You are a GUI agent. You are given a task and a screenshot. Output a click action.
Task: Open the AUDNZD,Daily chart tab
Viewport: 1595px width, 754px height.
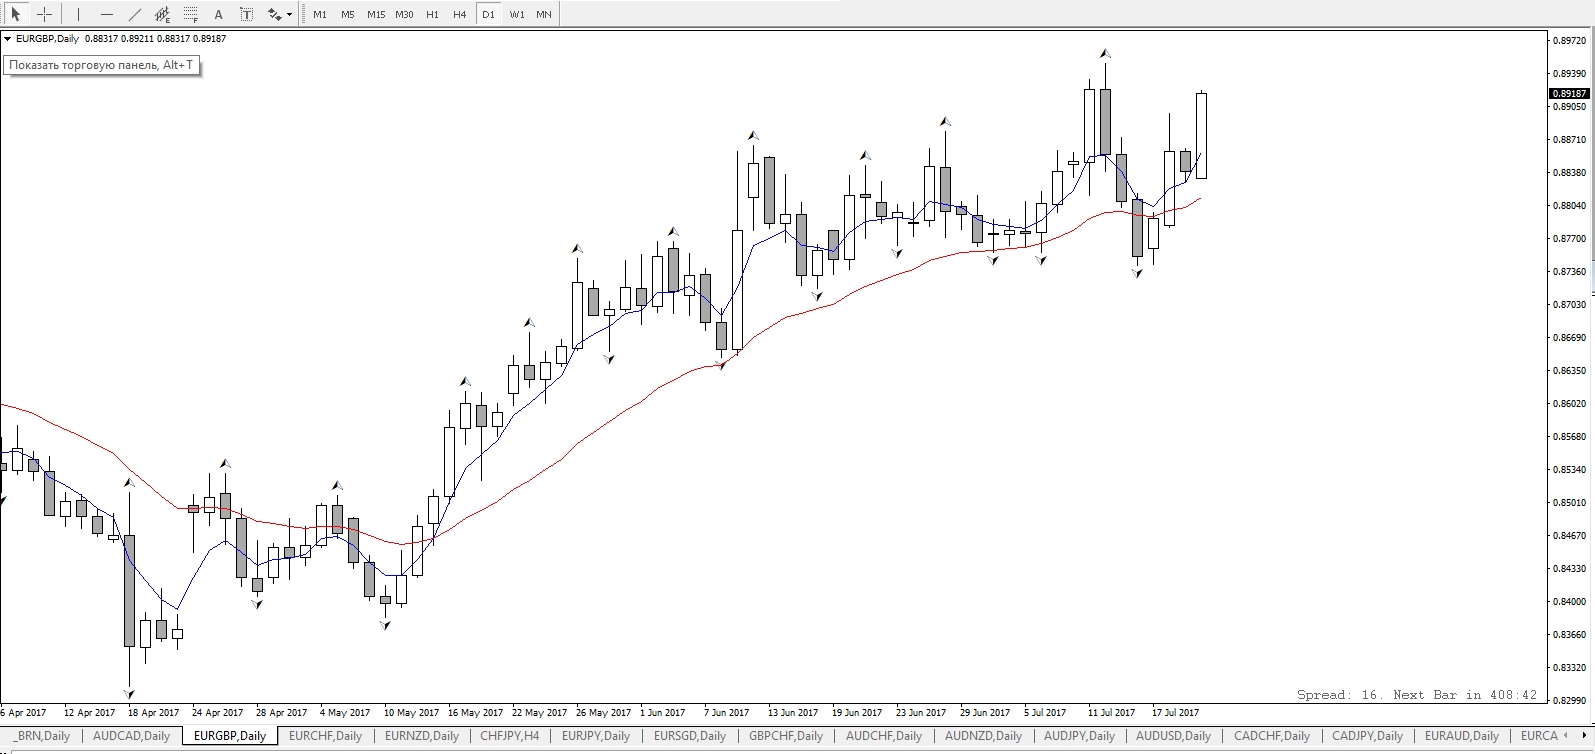(983, 736)
